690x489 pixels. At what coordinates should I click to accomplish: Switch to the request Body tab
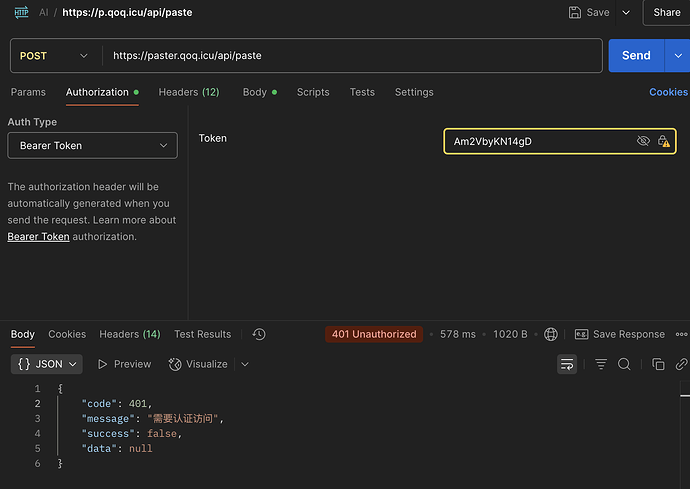pos(260,92)
